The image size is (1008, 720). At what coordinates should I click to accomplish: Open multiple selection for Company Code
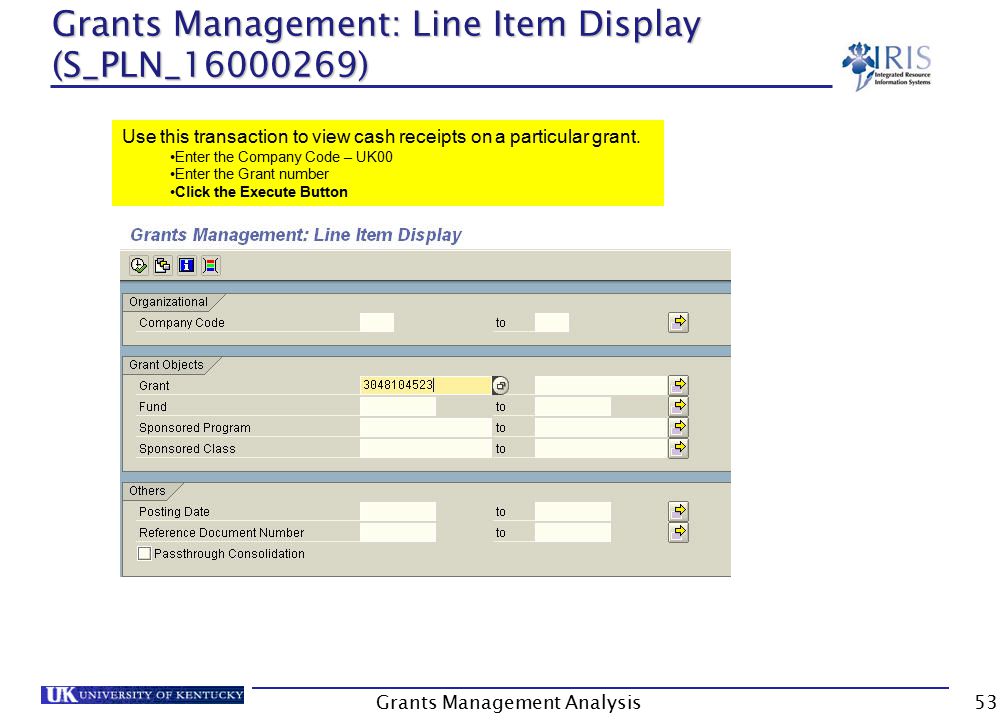678,322
